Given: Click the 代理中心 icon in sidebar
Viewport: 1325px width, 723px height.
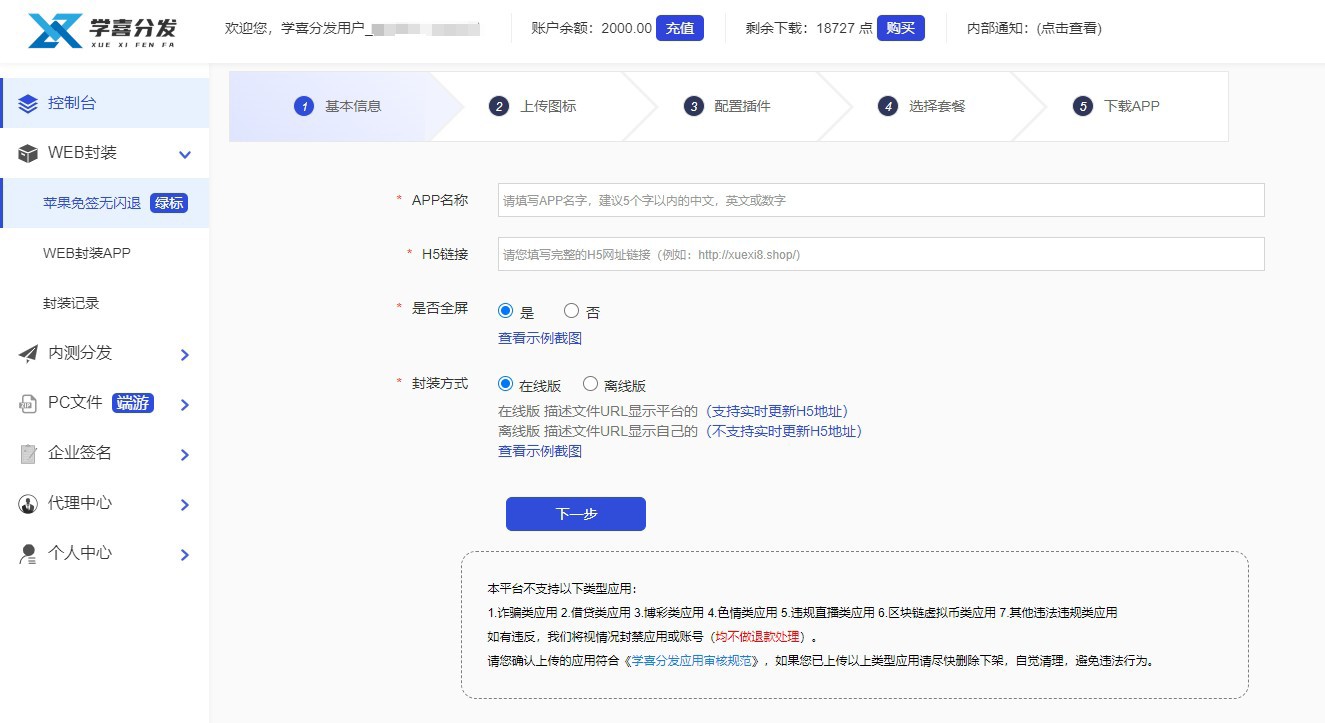Looking at the screenshot, I should click(x=28, y=503).
